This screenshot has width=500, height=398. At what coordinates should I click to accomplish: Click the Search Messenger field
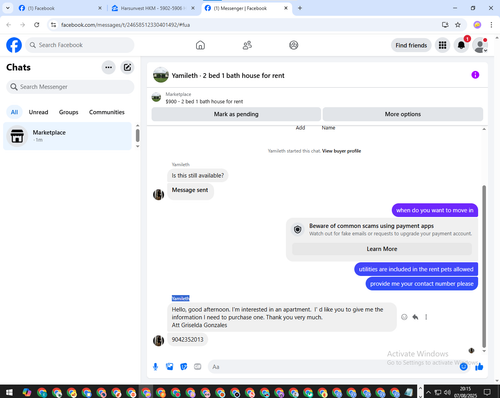tap(70, 87)
